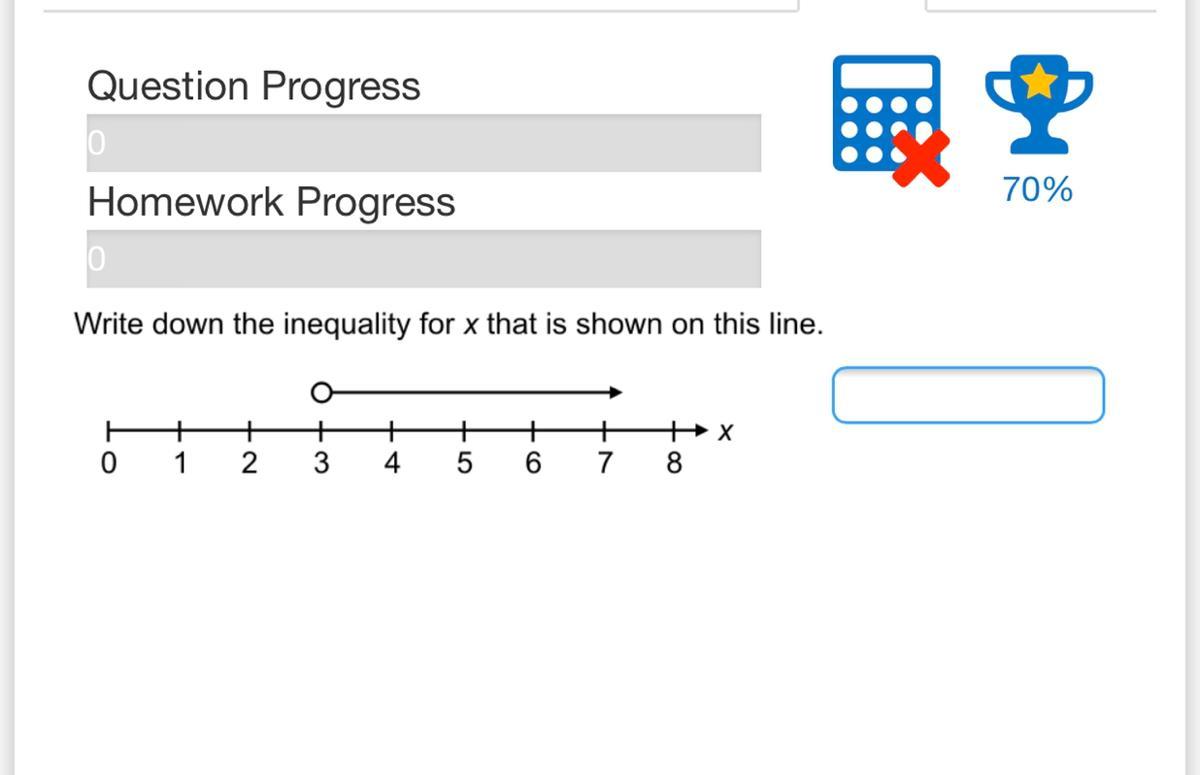The width and height of the screenshot is (1200, 775).
Task: Click the Homework Progress bar
Action: (424, 259)
